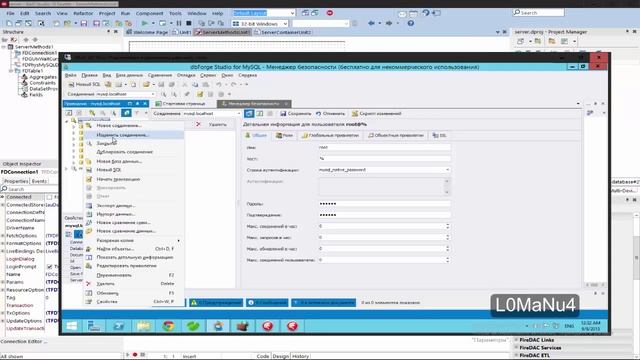Open the Глобальные привилегии tab
The width and height of the screenshot is (640, 360).
click(330, 136)
